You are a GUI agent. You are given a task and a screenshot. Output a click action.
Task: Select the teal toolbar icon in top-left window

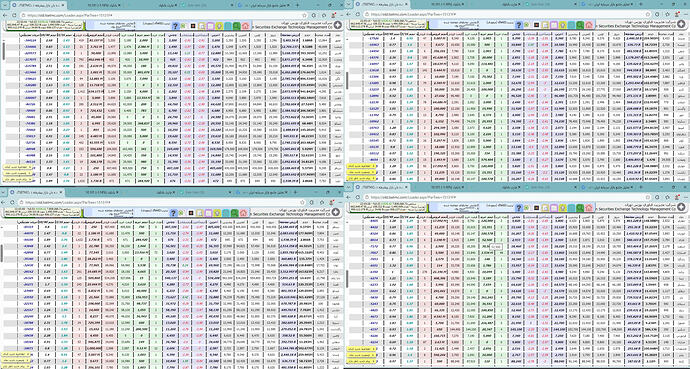click(228, 26)
